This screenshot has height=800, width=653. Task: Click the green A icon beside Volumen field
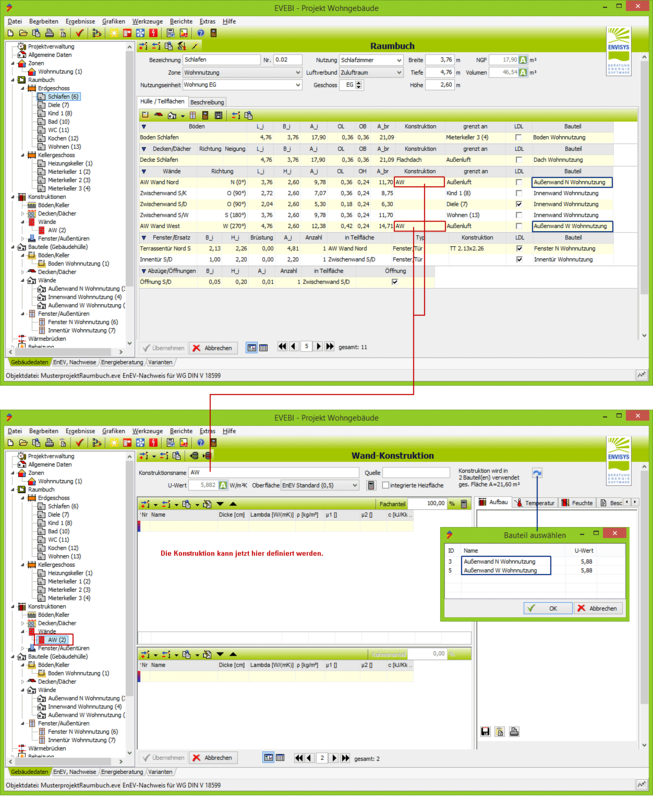click(x=523, y=73)
